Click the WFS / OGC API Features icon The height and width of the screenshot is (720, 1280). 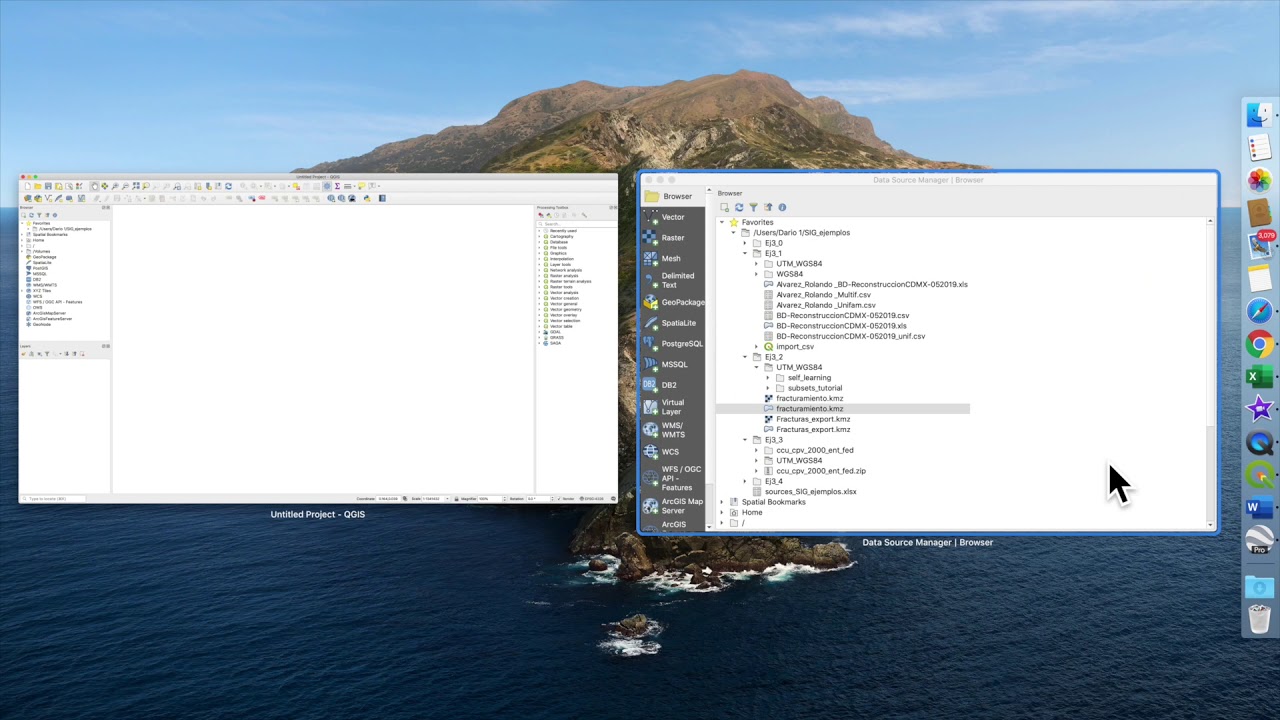651,478
